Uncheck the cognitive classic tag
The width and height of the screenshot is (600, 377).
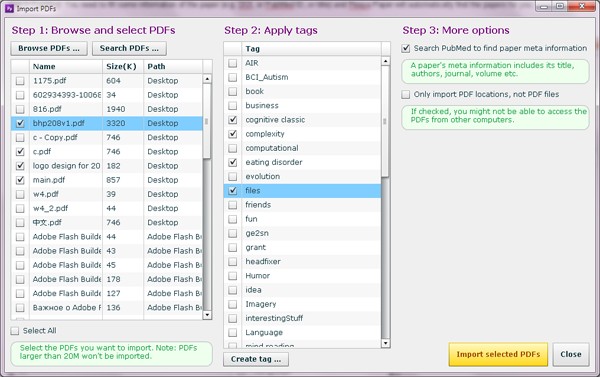pos(232,120)
